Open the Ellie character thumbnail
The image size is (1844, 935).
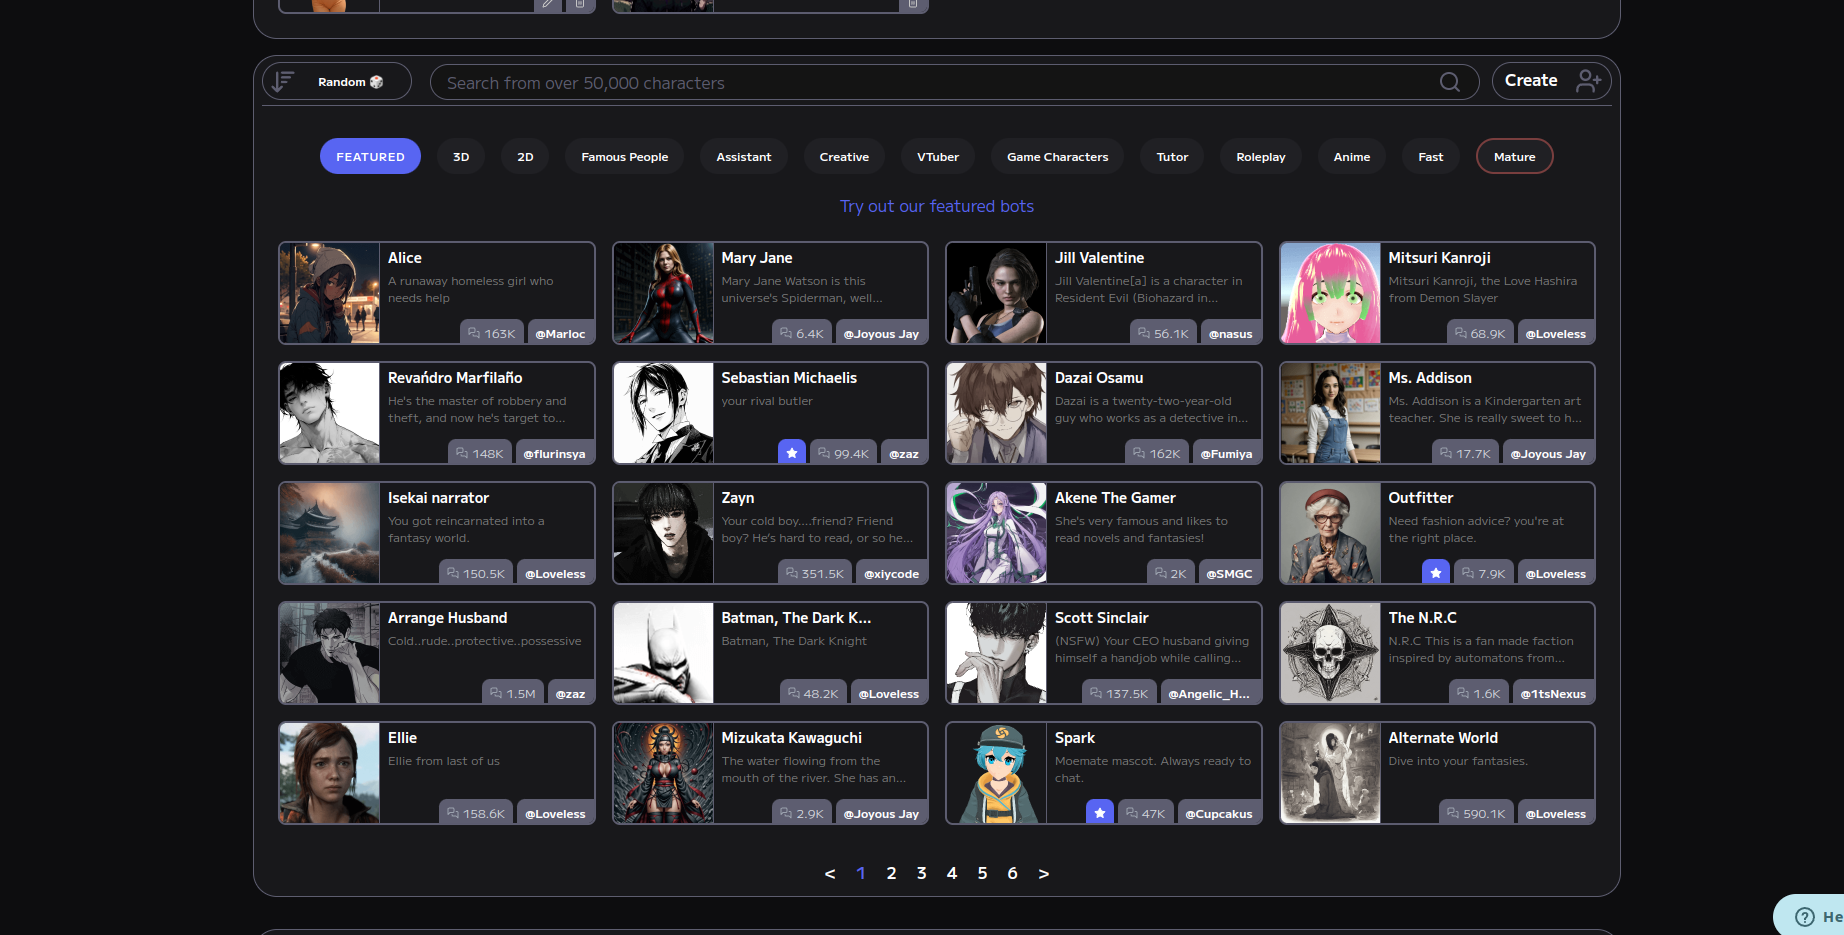330,773
